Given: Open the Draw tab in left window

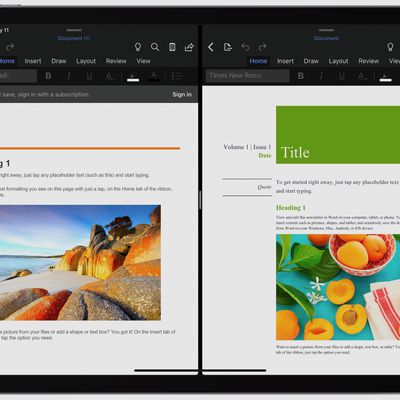Looking at the screenshot, I should (59, 61).
